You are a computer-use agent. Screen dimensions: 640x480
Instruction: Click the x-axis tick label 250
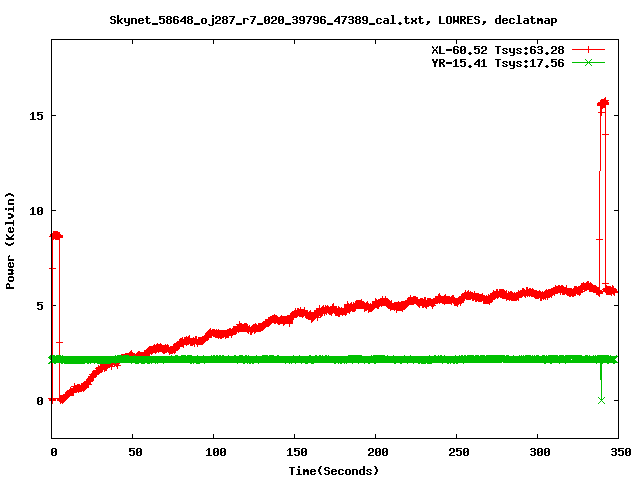(x=459, y=452)
